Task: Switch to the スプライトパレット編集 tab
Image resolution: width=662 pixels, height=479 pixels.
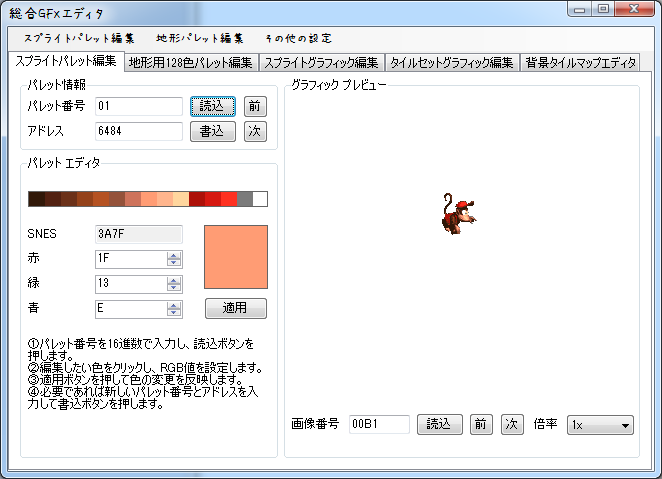Action: (66, 61)
